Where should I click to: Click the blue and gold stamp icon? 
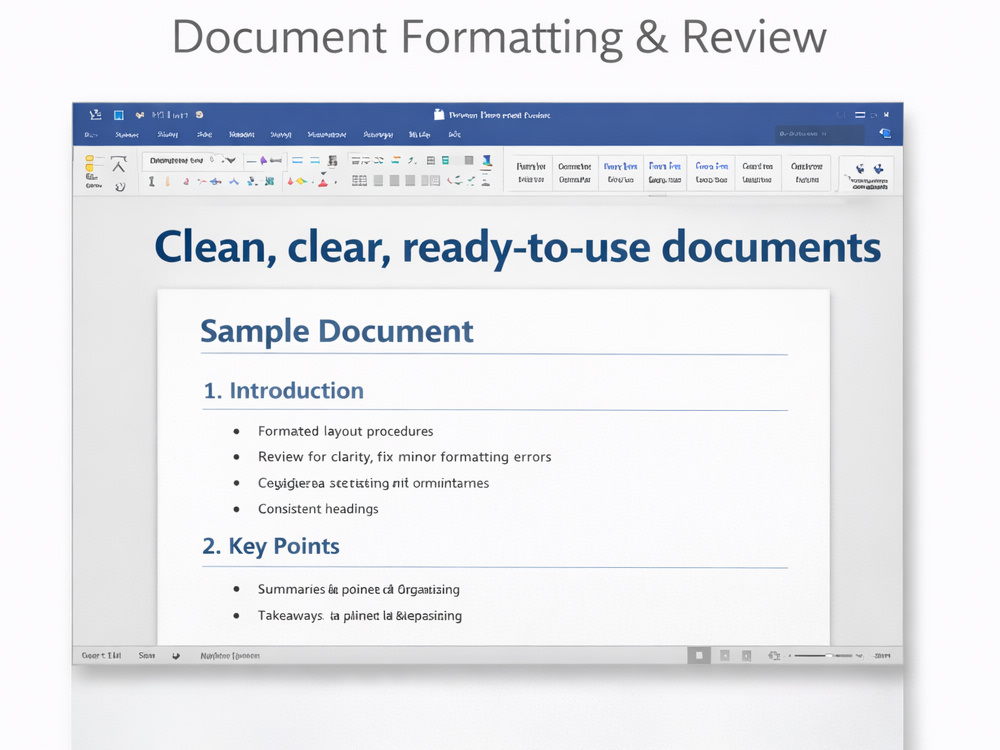pos(487,160)
